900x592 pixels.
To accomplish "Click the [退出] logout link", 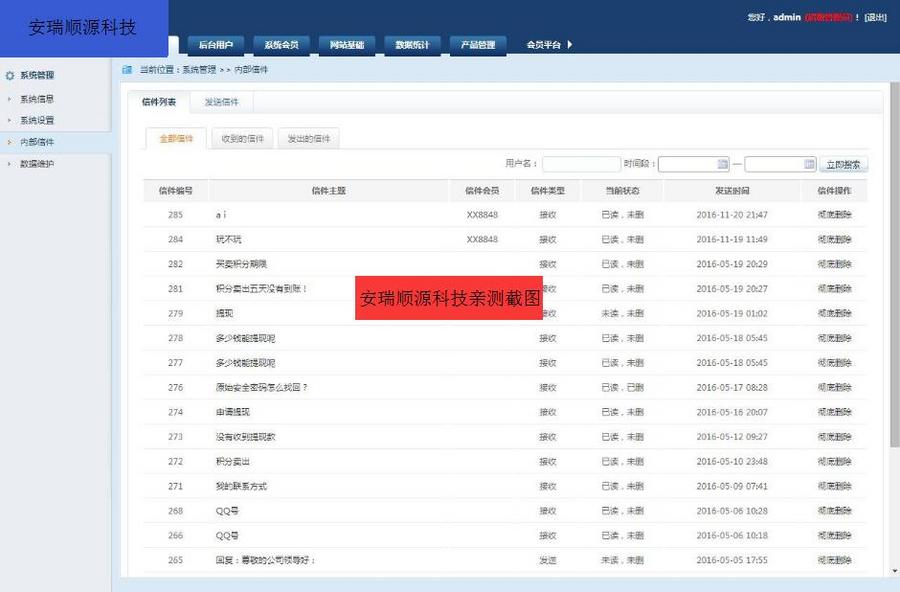I will click(877, 17).
